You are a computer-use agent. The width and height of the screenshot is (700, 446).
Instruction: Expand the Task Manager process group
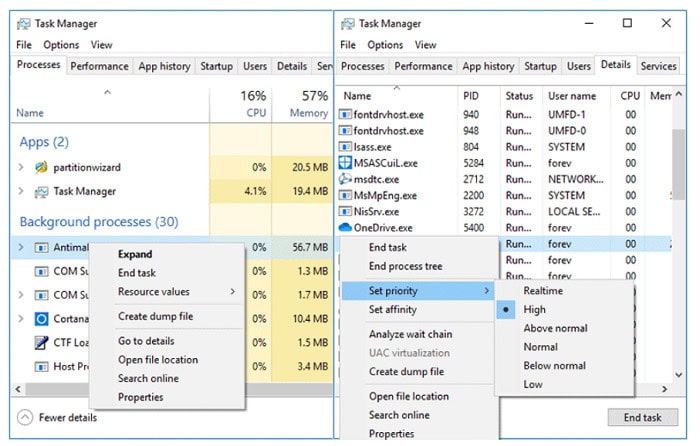(21, 192)
